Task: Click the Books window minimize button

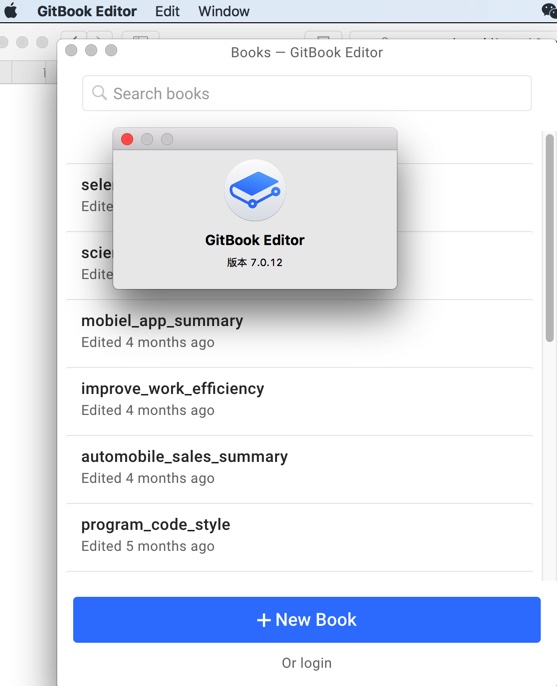Action: tap(91, 50)
